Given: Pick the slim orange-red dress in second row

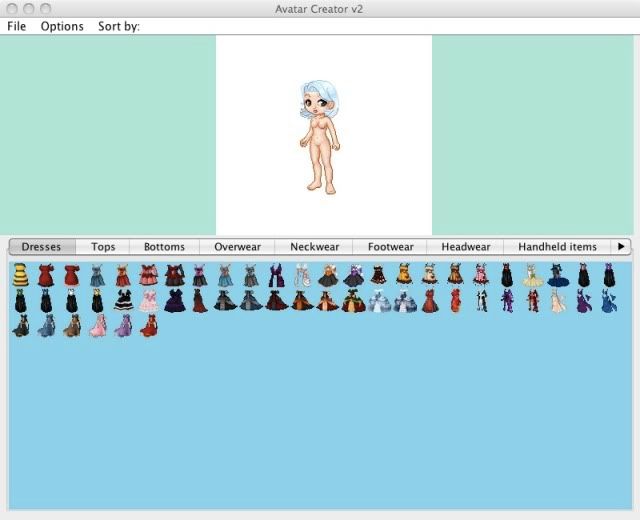Looking at the screenshot, I should tap(456, 301).
